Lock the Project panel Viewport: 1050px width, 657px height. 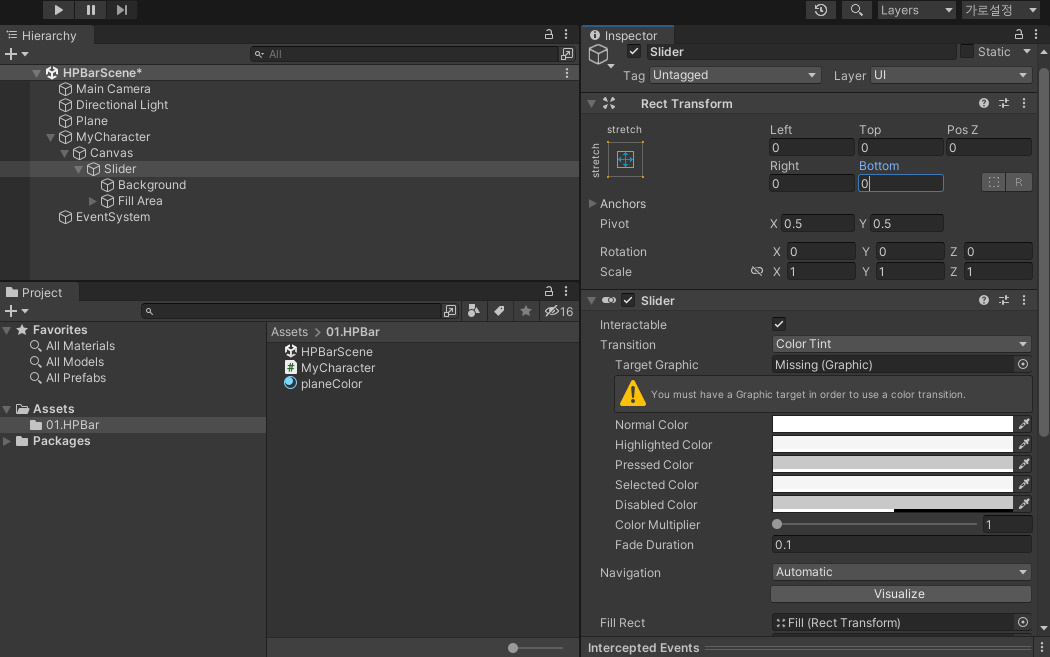[549, 291]
